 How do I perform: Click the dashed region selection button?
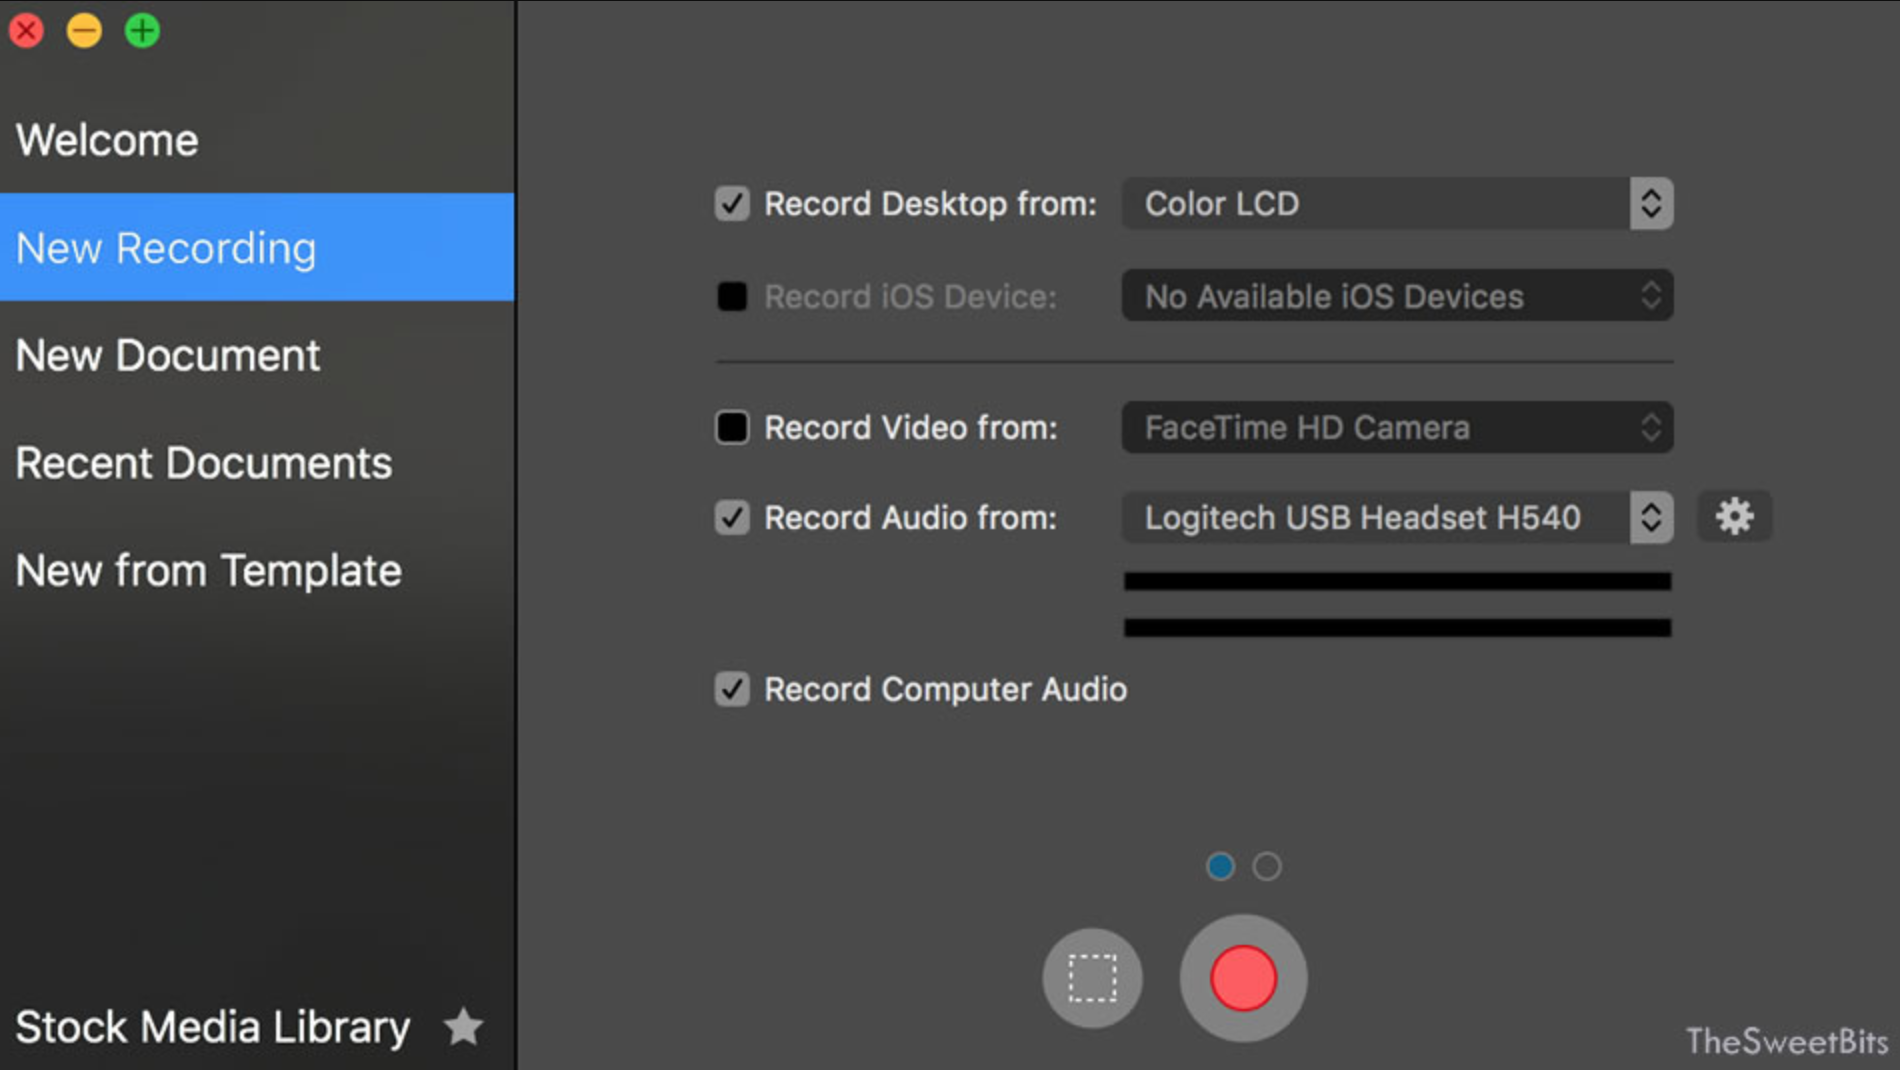tap(1092, 977)
